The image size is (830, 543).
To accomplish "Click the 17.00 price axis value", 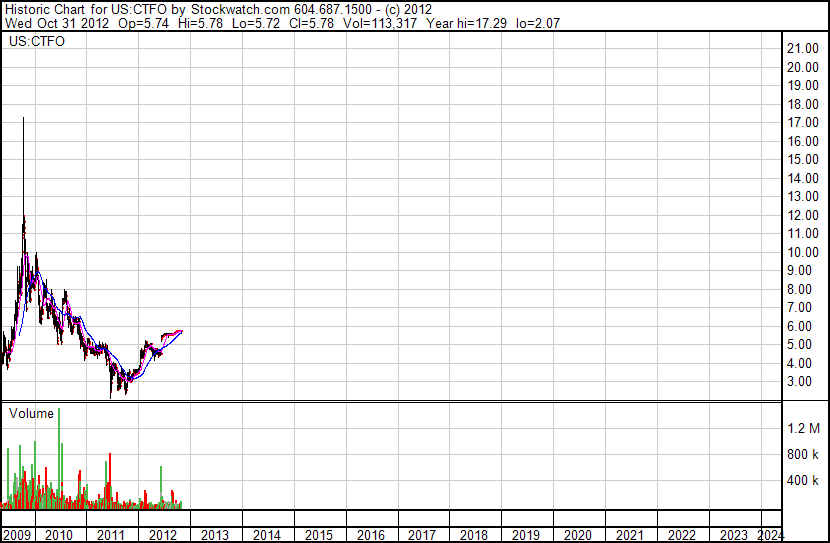I will point(803,122).
